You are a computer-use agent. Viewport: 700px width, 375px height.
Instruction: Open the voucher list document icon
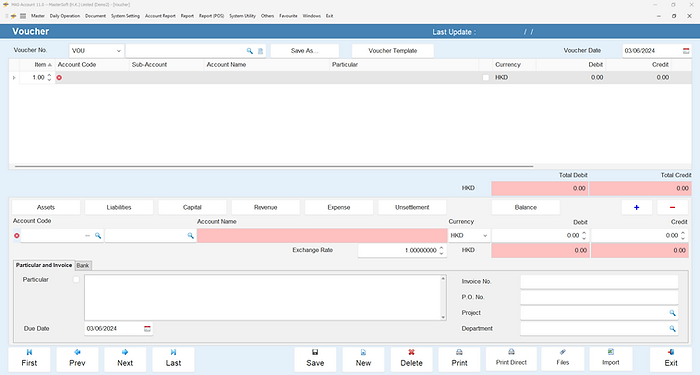coord(260,51)
